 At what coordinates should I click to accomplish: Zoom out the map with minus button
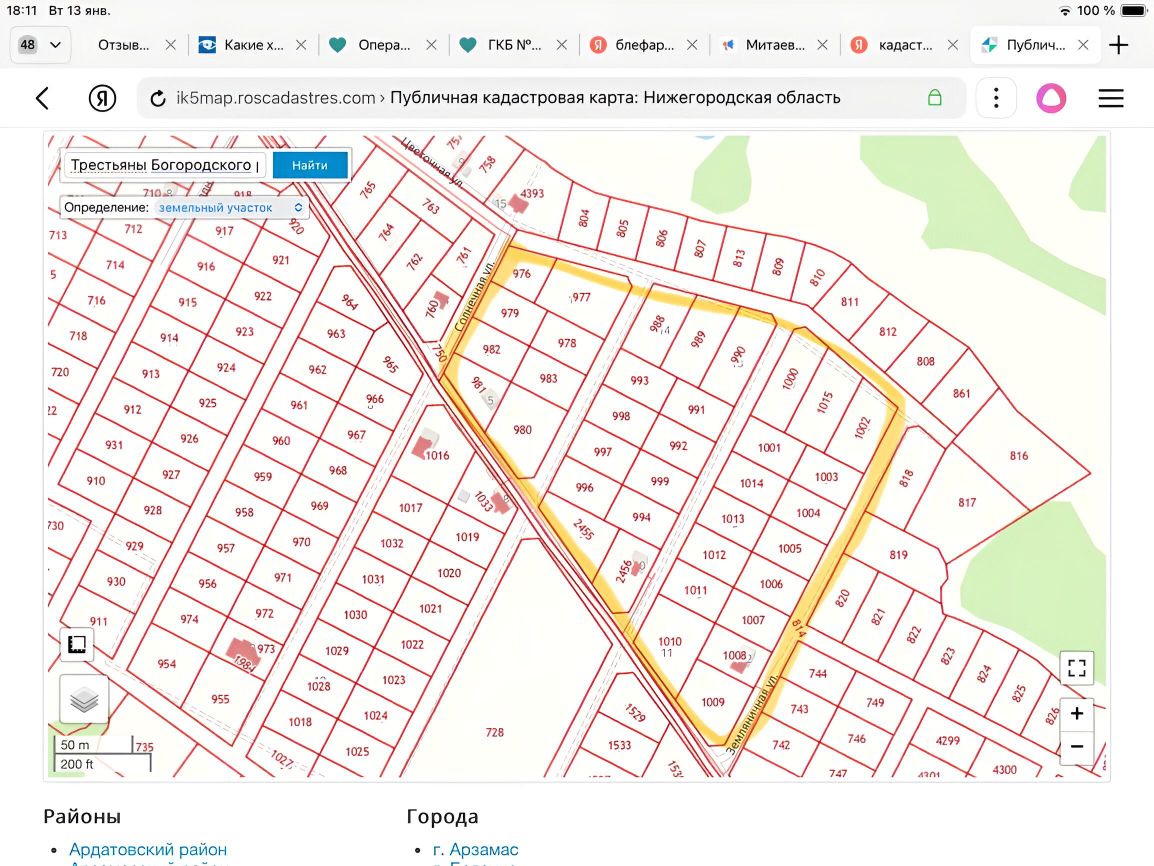(1077, 746)
